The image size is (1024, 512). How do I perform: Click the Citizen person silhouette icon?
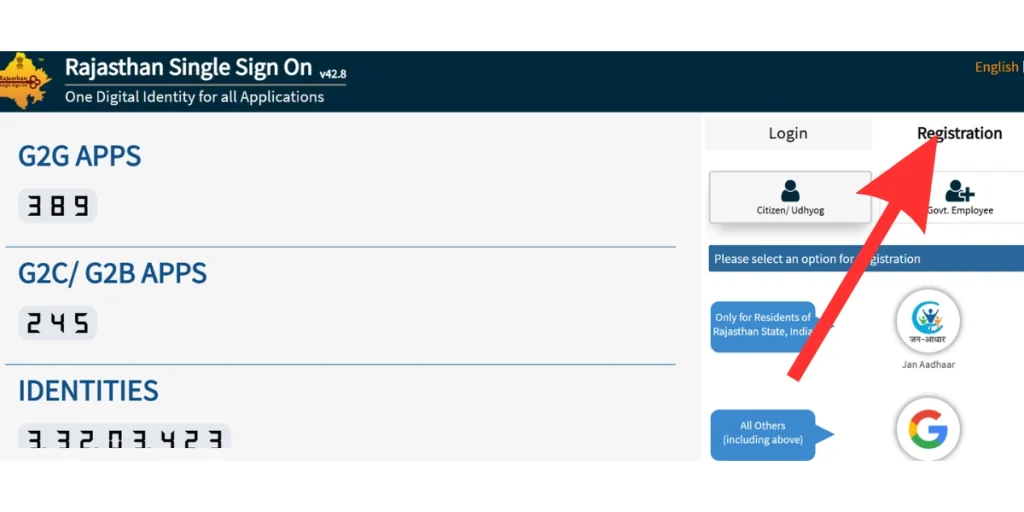[790, 191]
